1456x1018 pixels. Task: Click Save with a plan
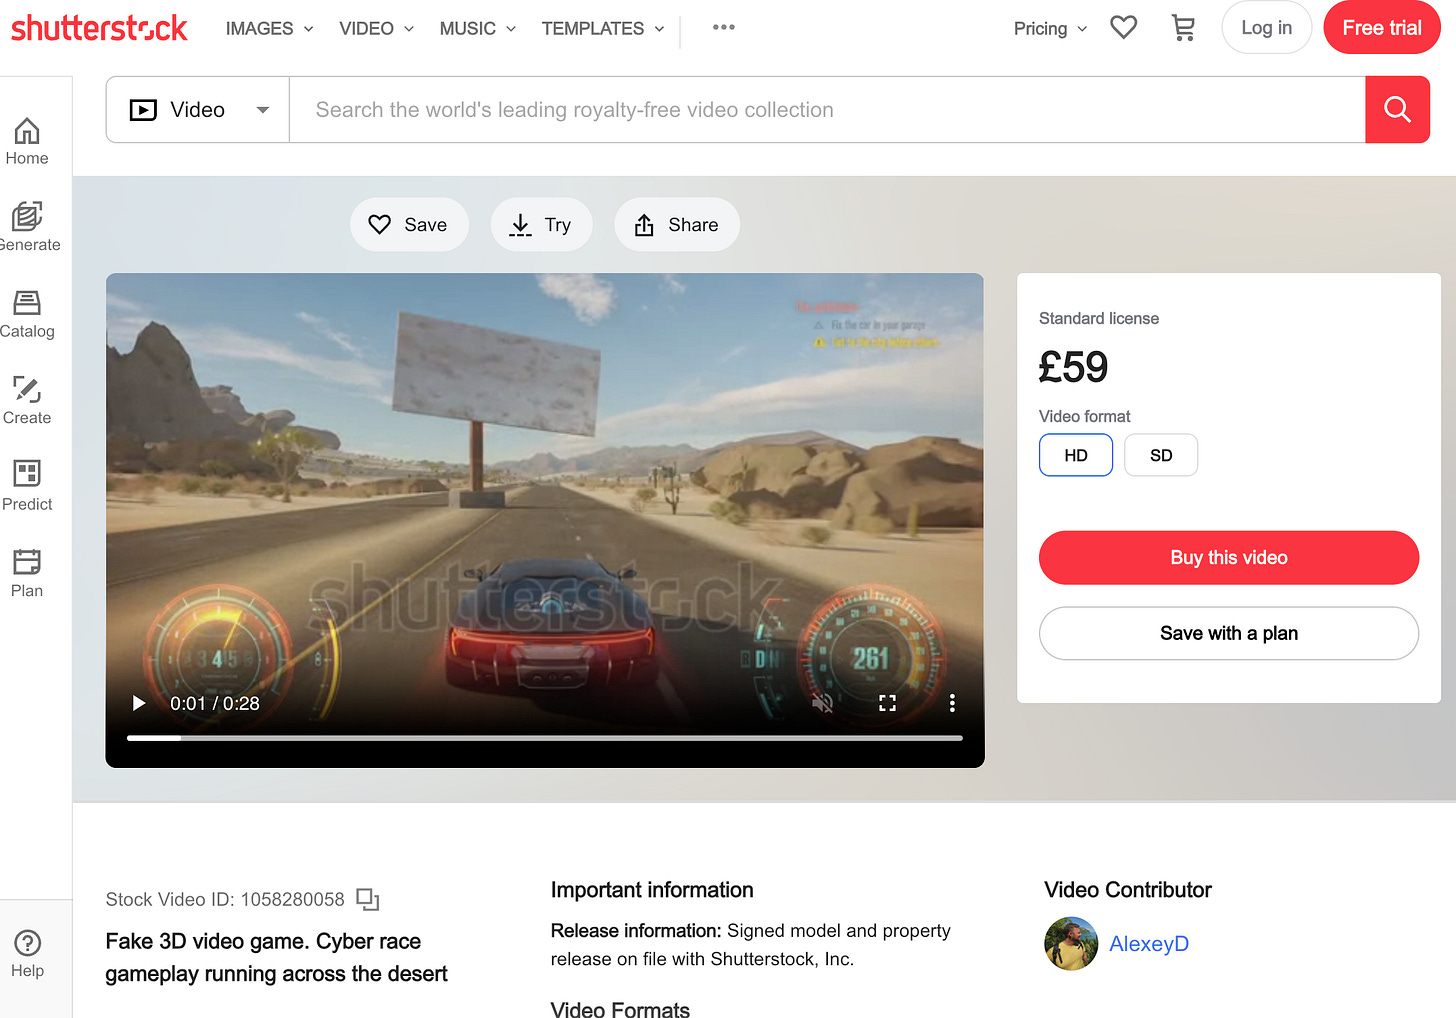1229,633
